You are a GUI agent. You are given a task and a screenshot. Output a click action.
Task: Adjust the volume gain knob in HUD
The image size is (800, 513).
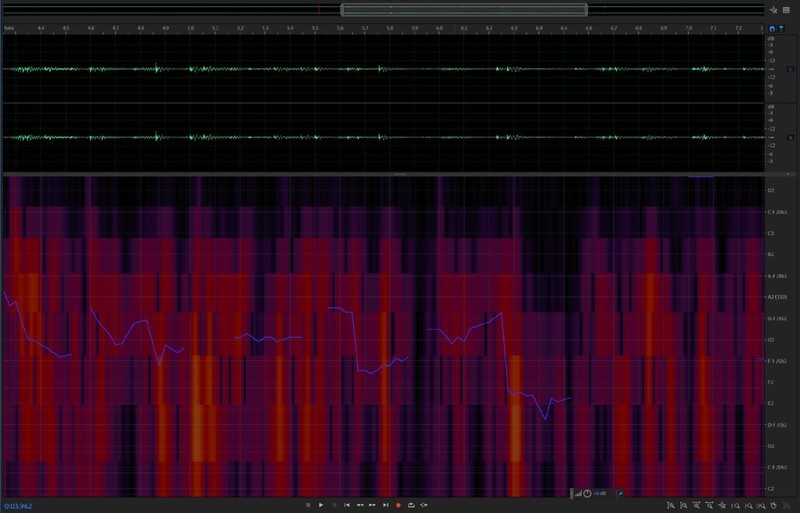[587, 493]
